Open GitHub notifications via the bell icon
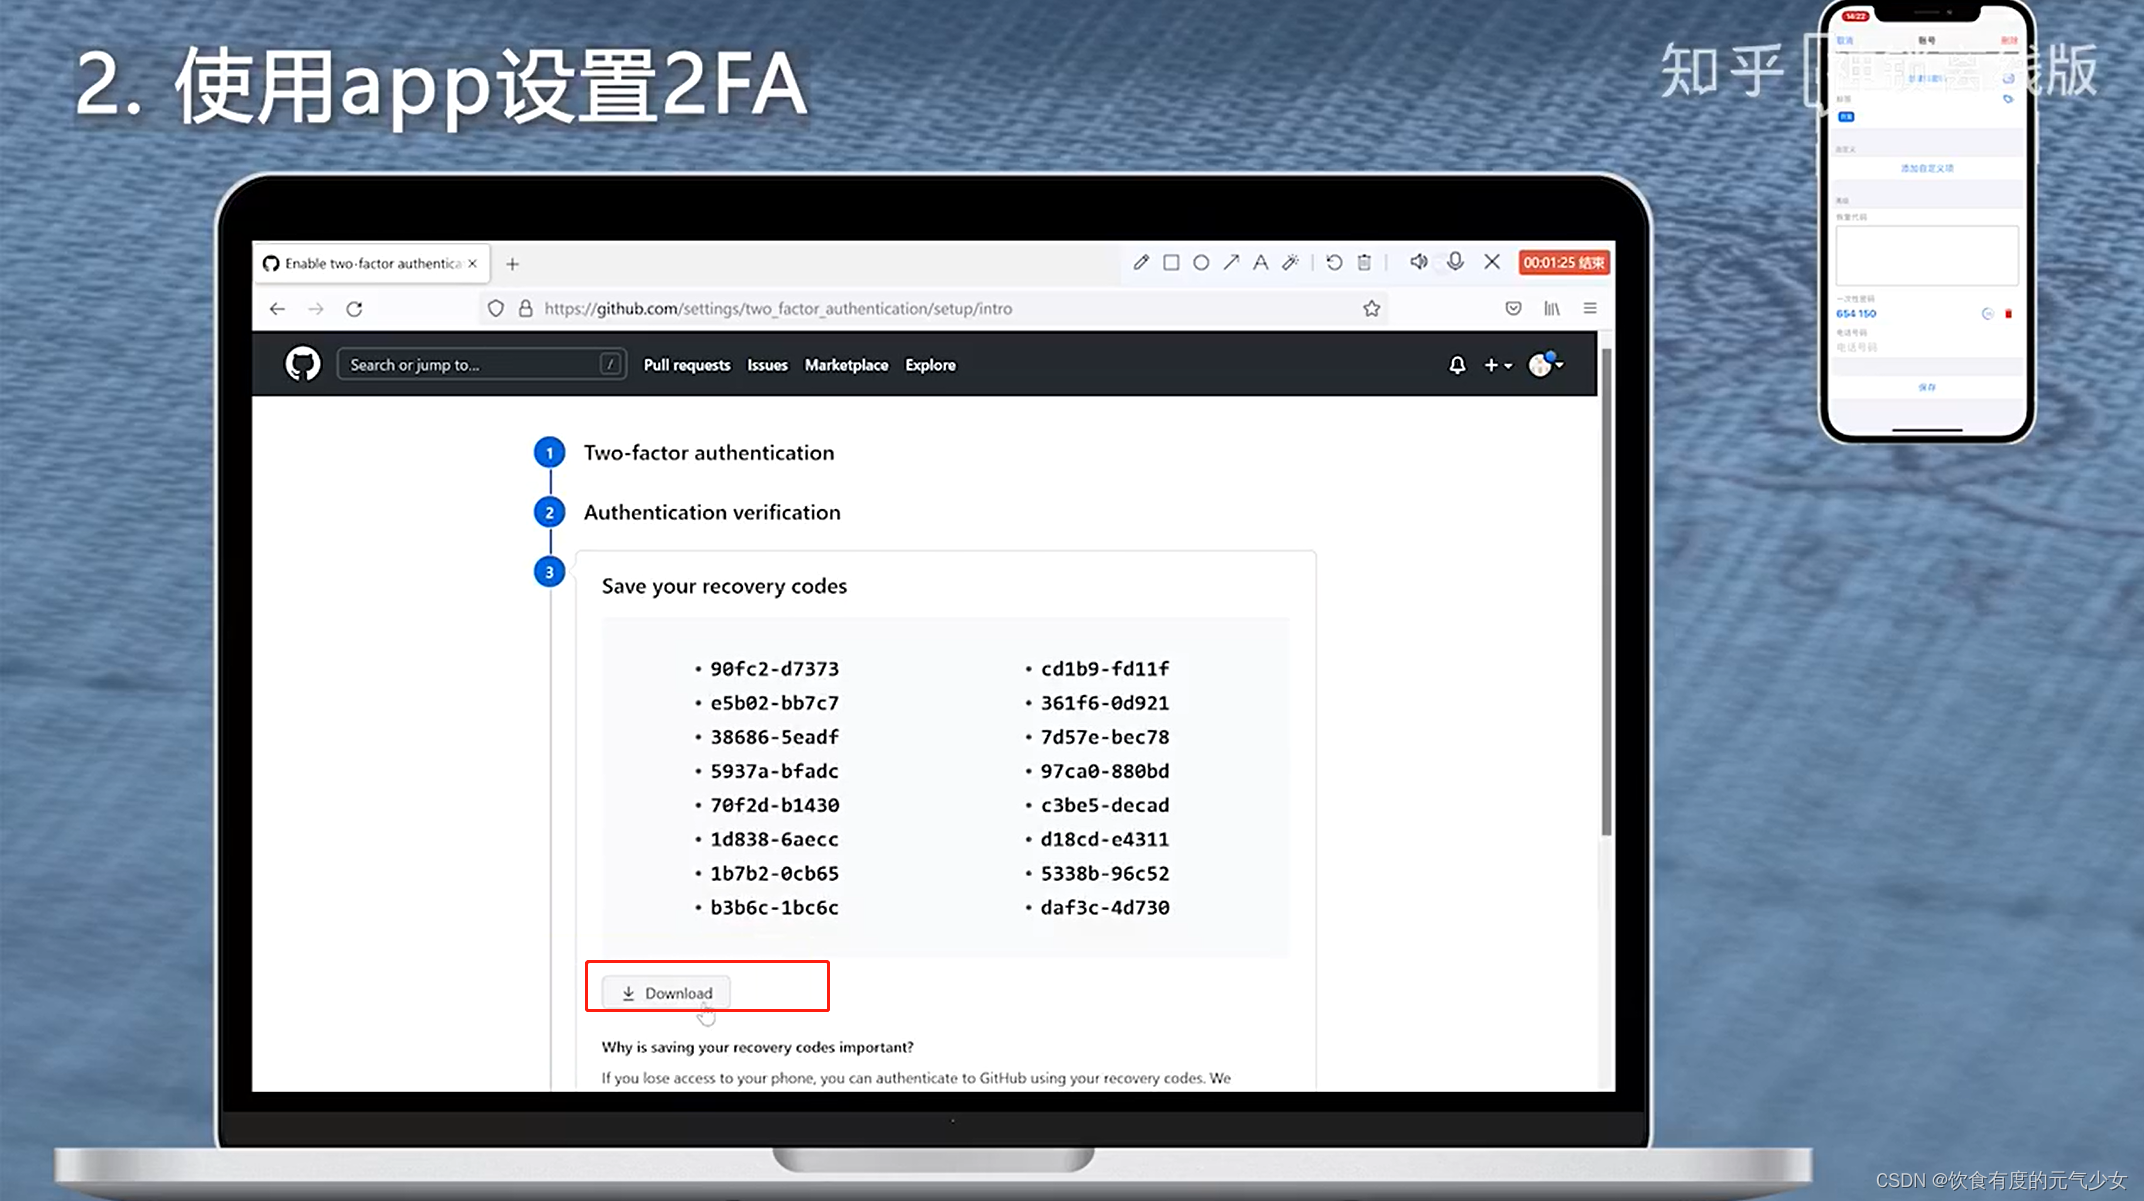This screenshot has height=1201, width=2144. pyautogui.click(x=1457, y=365)
